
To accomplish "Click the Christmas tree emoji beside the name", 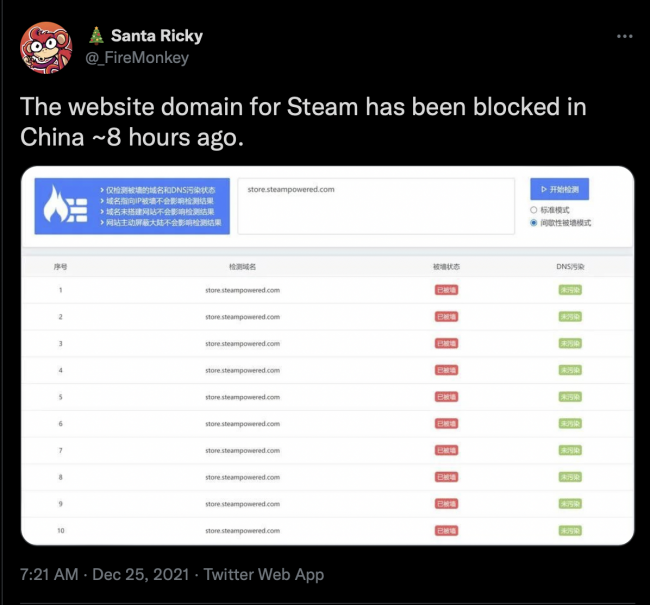I will tap(96, 36).
